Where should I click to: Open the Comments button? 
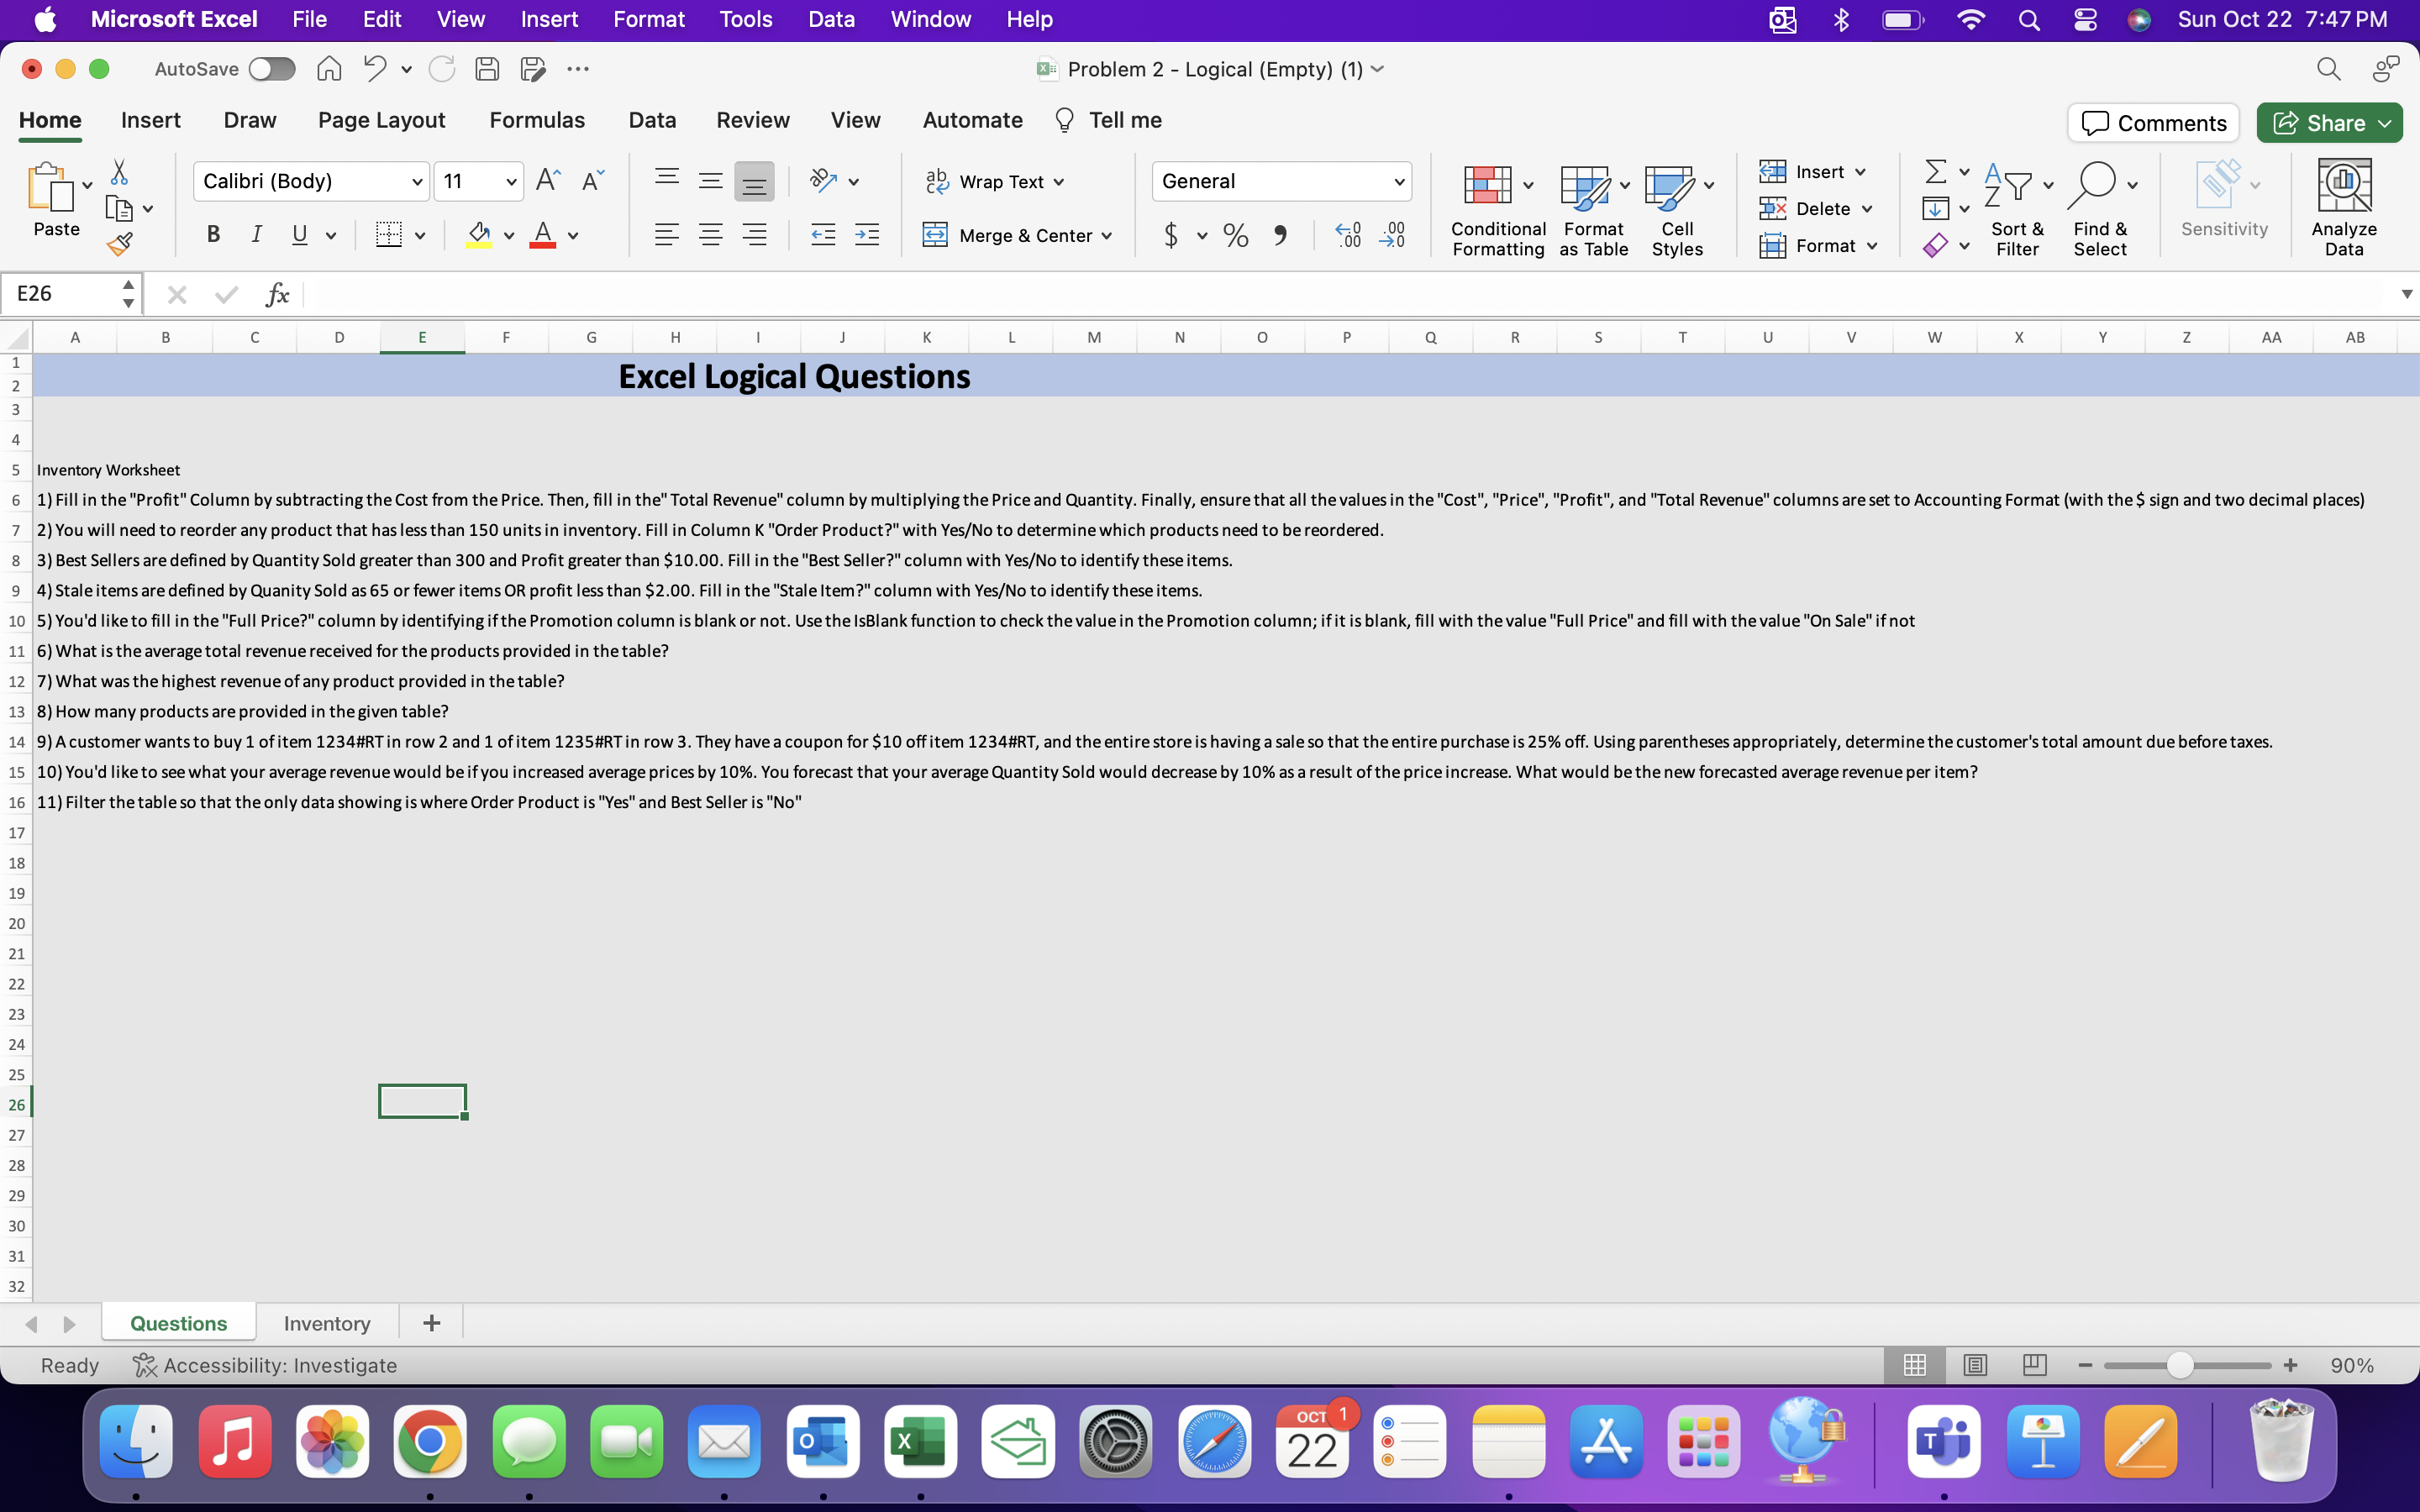2153,123
